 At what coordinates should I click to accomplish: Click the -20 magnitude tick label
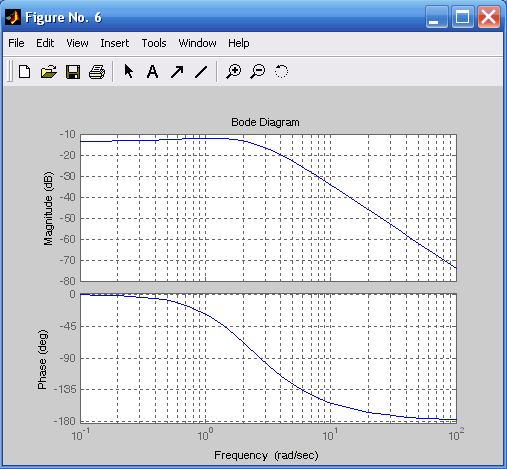(68, 155)
